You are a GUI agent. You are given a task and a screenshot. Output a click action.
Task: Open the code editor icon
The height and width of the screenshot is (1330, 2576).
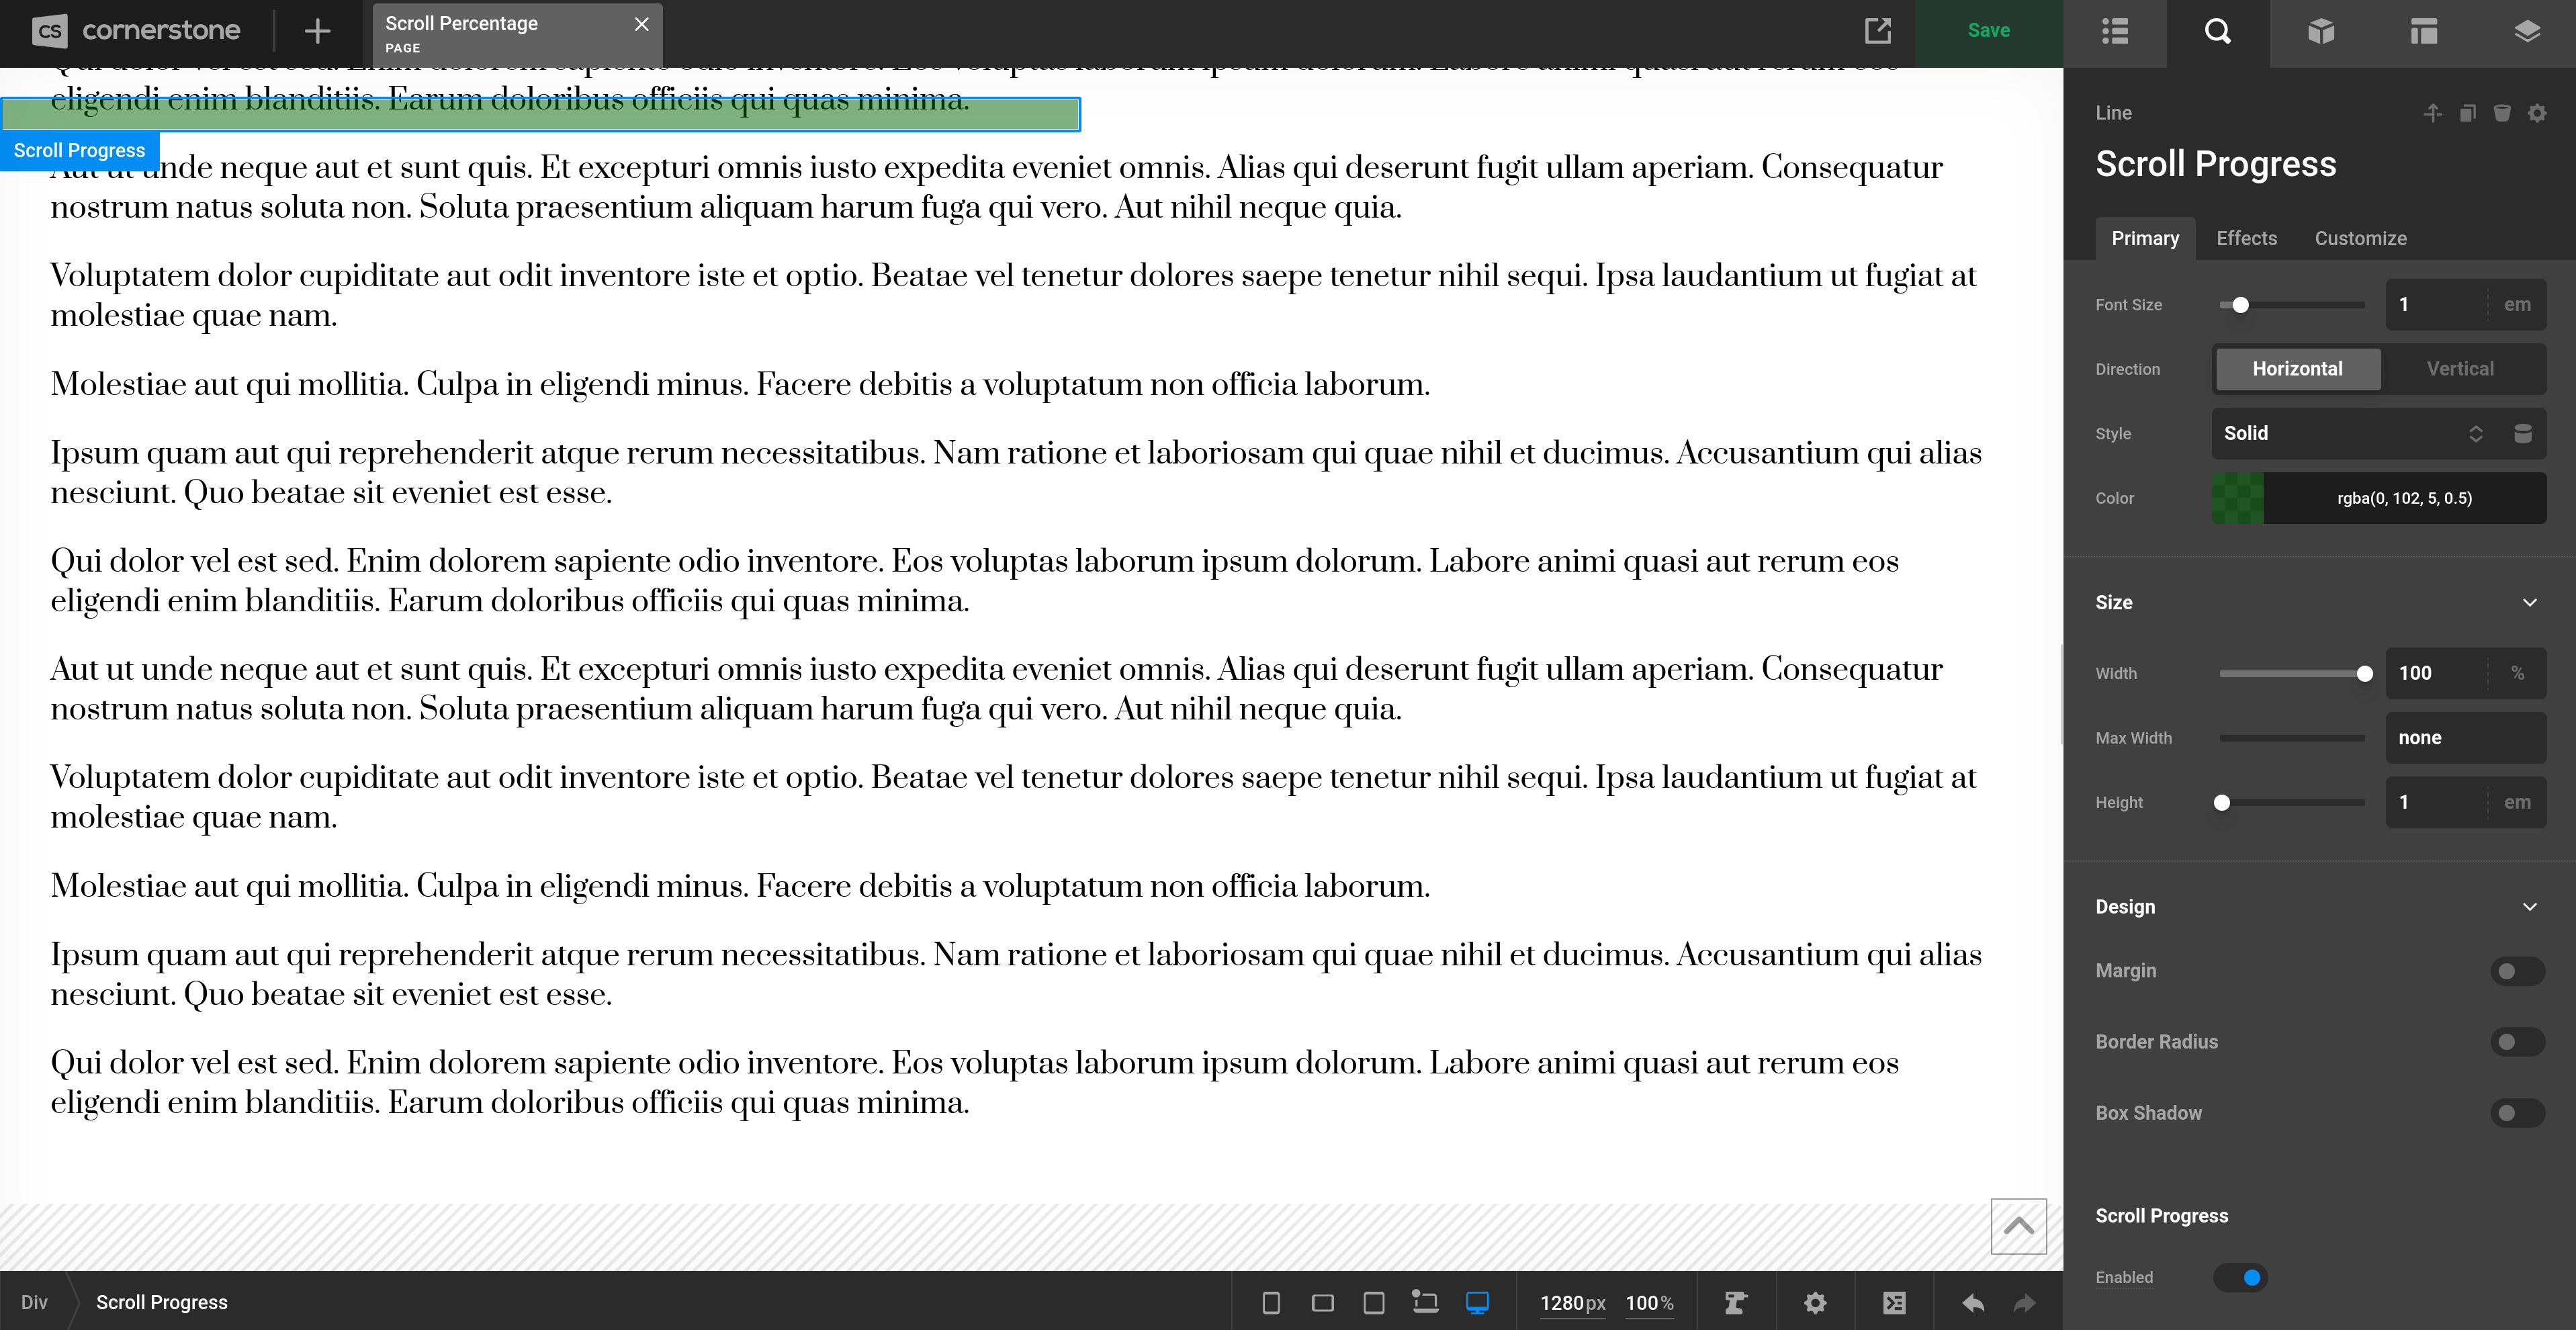(1894, 1302)
